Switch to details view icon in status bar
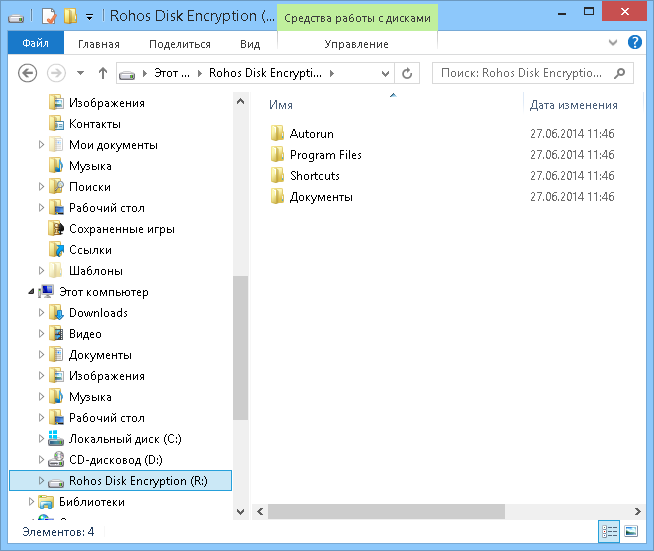This screenshot has width=654, height=551. [x=609, y=531]
